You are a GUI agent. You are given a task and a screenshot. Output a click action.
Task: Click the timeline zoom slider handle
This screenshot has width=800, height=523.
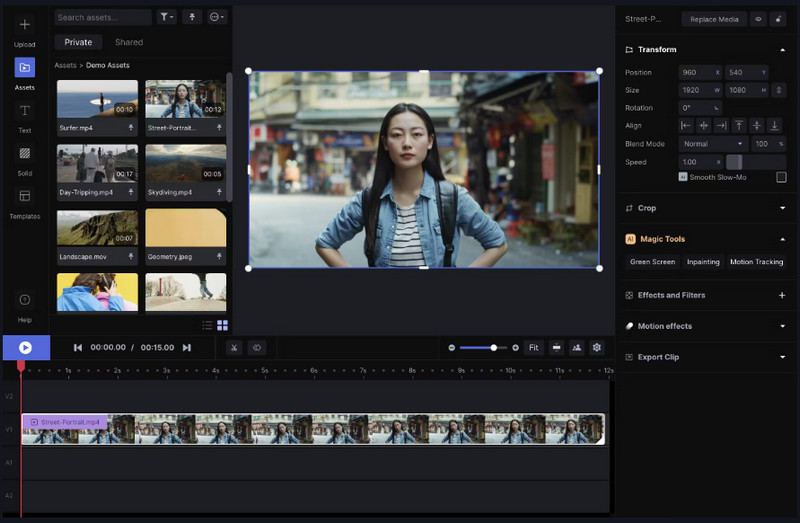[x=493, y=347]
